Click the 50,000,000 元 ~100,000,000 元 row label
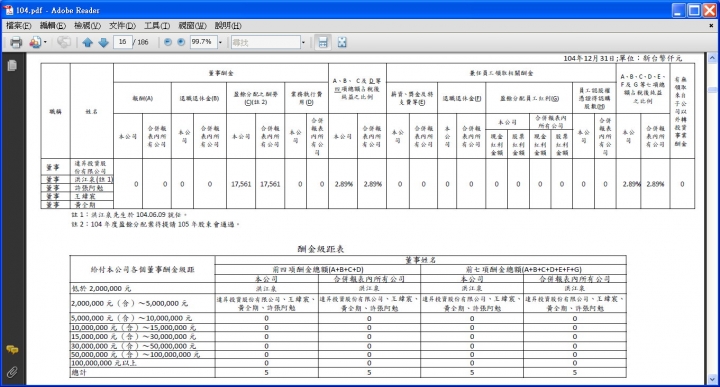This screenshot has width=720, height=387. pos(135,354)
